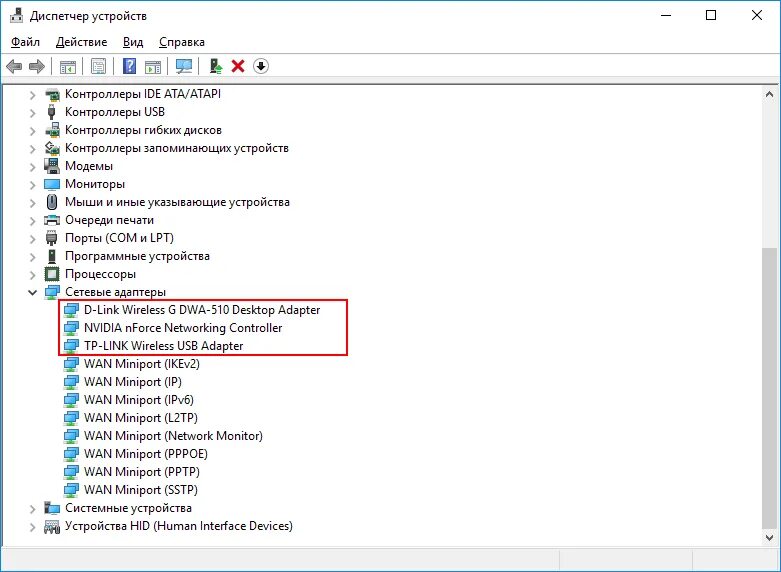Click the Сетевые адаптеры category label

tap(115, 292)
